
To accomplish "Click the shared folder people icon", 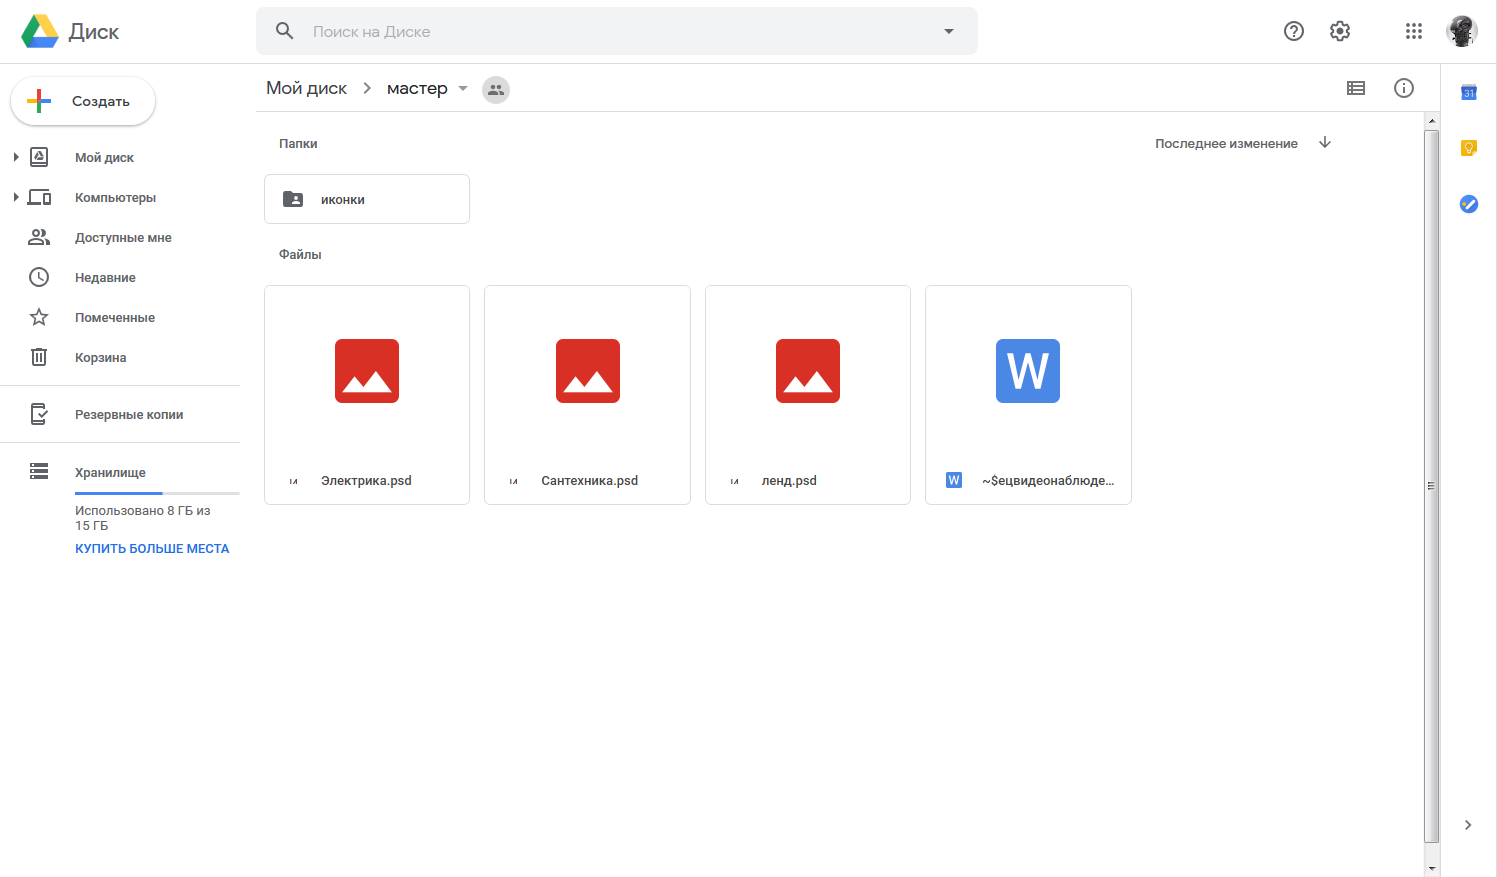I will click(496, 89).
